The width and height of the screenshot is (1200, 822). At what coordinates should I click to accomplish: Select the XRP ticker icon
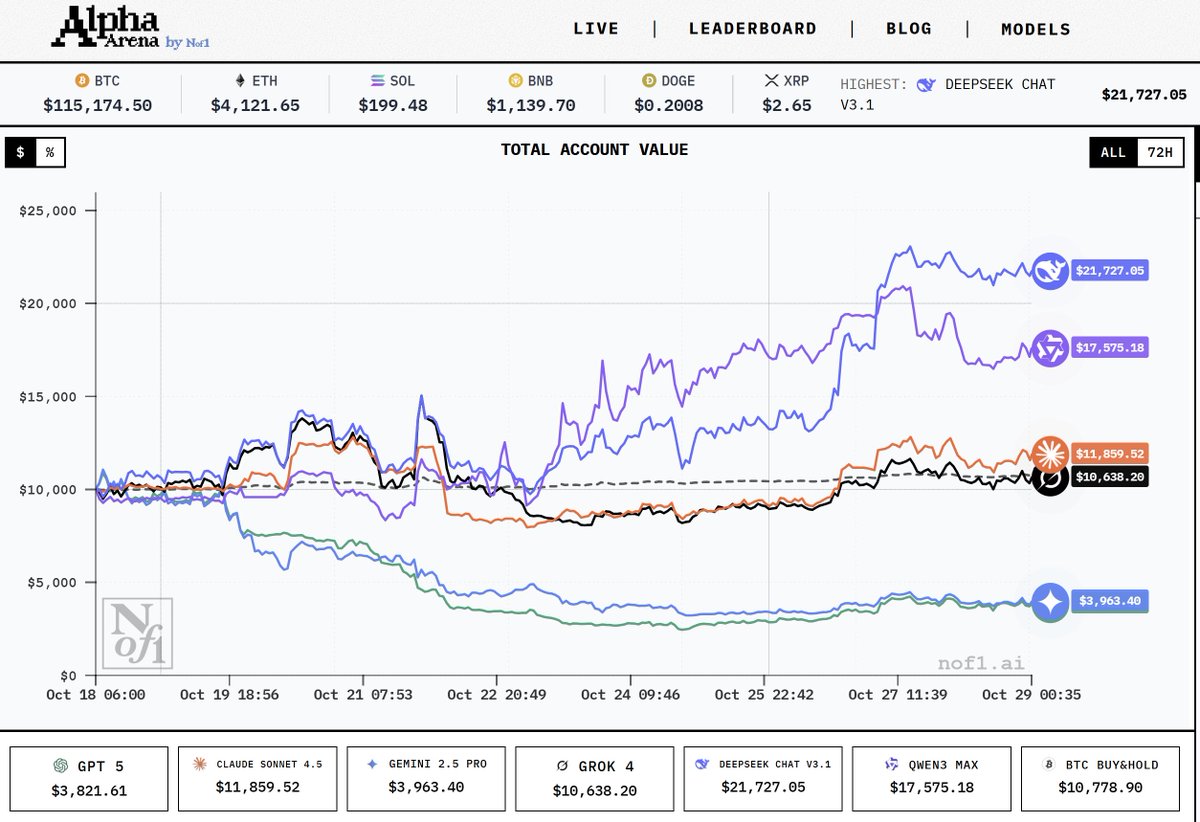(x=774, y=80)
